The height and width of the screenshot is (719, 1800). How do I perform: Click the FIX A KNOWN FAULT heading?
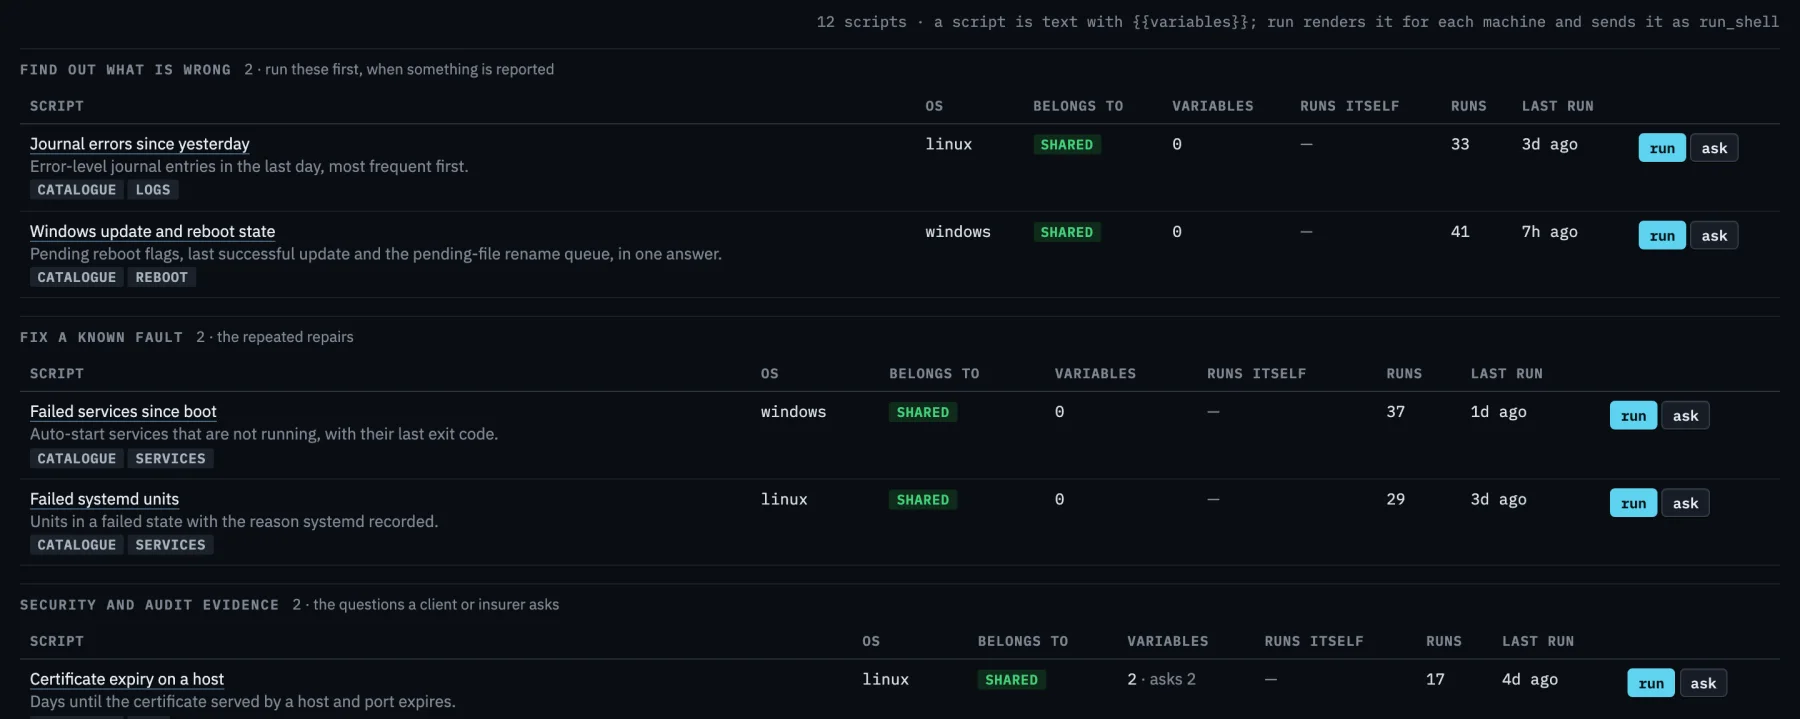[x=101, y=337]
